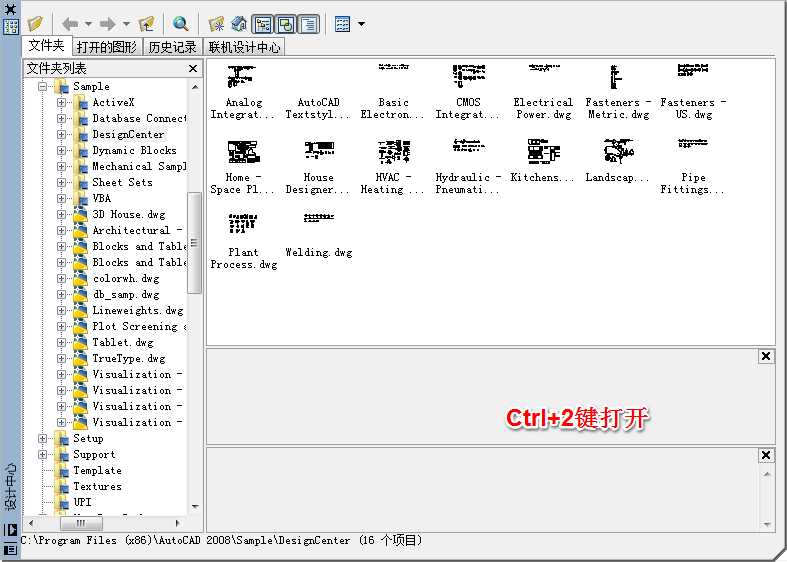
Task: Click the Views icon in toolbar
Action: click(x=342, y=24)
